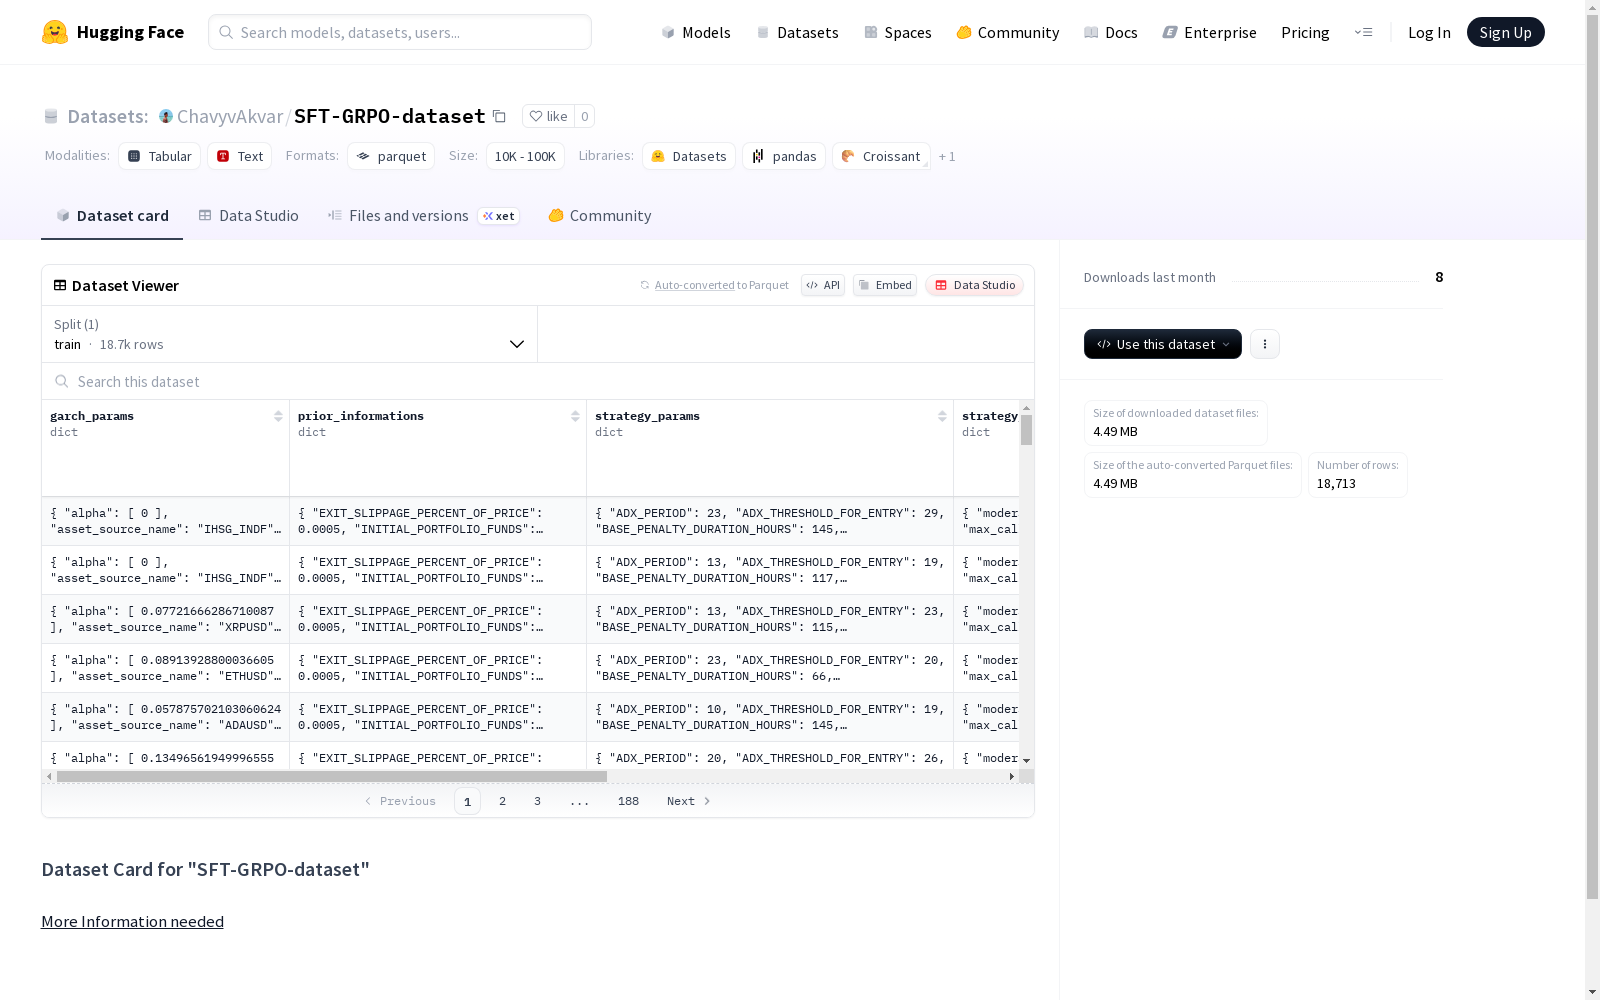Viewport: 1600px width, 1000px height.
Task: Go to page 2 of viewer
Action: click(x=502, y=801)
